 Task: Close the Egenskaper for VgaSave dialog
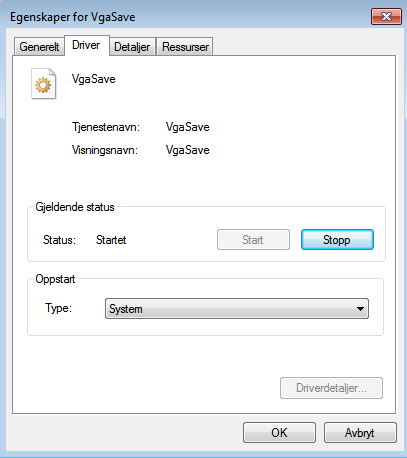pos(386,16)
